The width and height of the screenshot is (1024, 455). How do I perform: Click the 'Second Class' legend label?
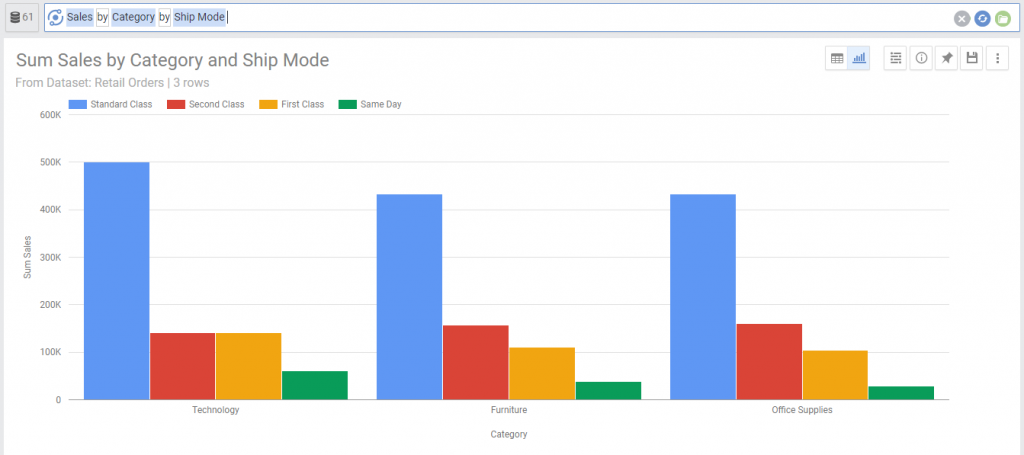[x=217, y=104]
